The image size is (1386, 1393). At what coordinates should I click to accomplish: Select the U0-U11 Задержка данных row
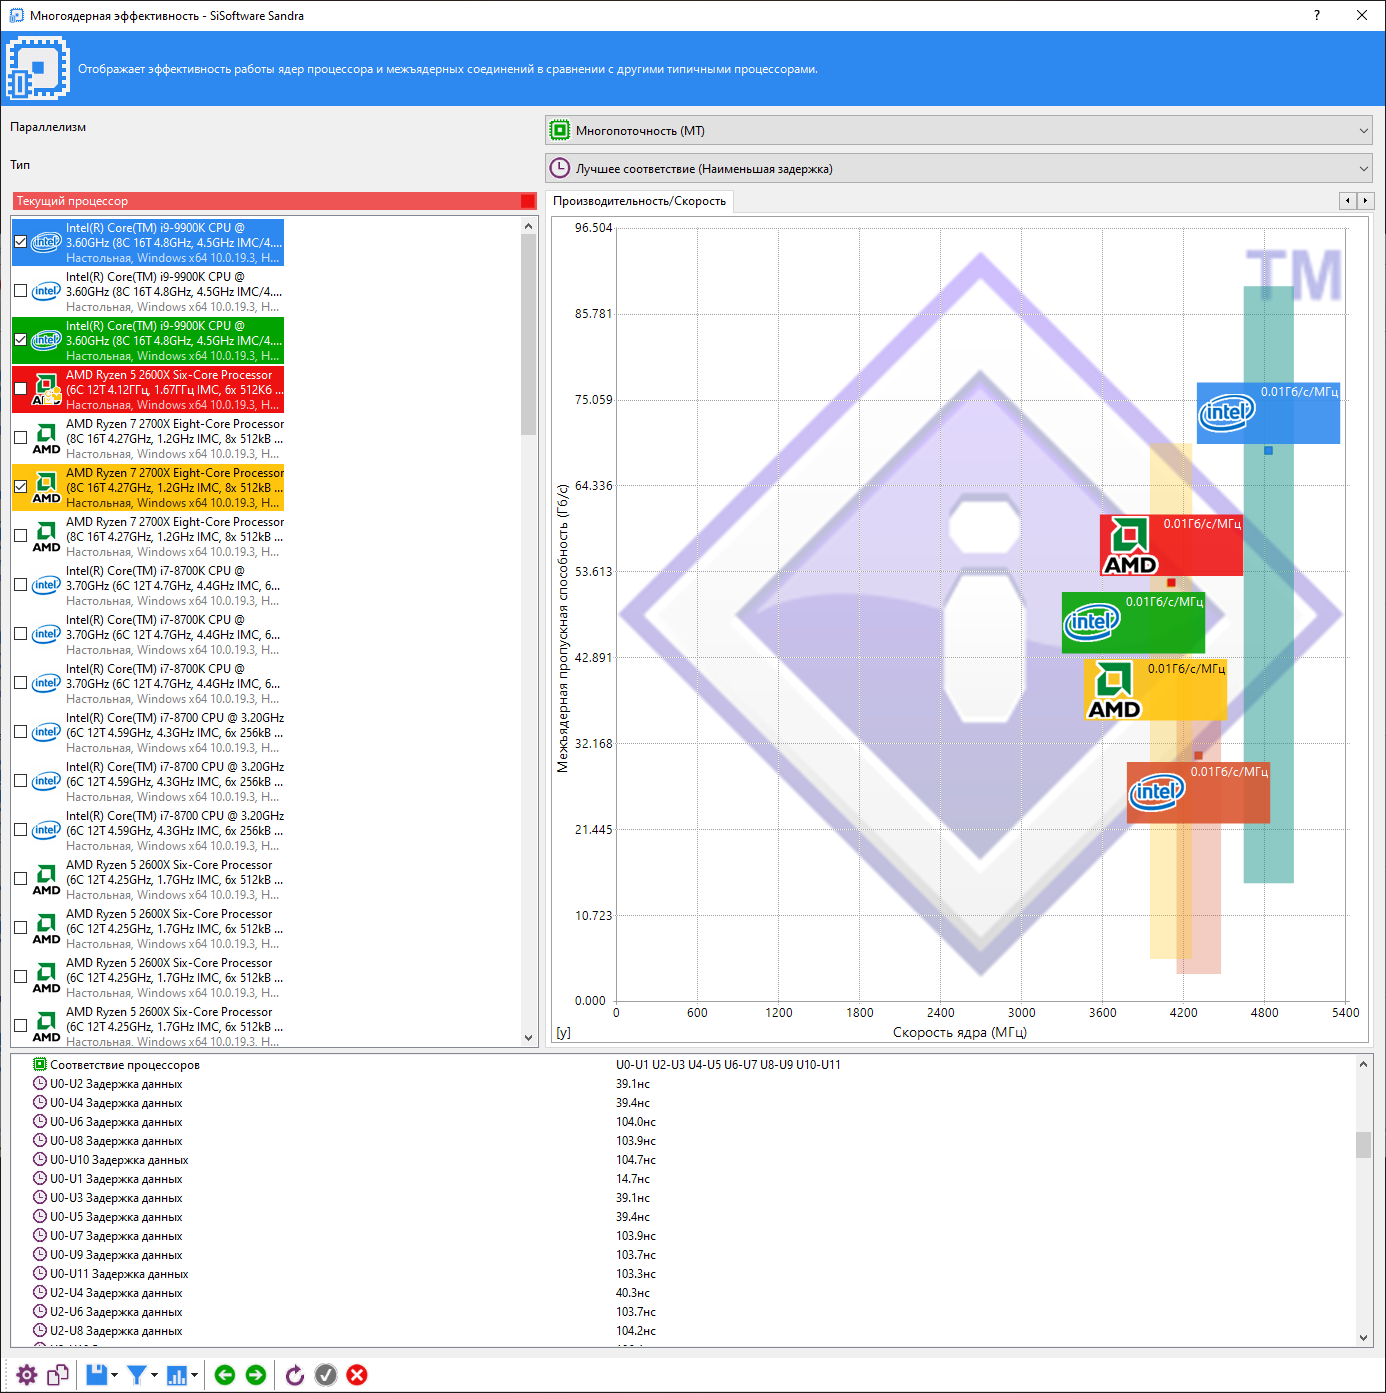click(682, 1274)
